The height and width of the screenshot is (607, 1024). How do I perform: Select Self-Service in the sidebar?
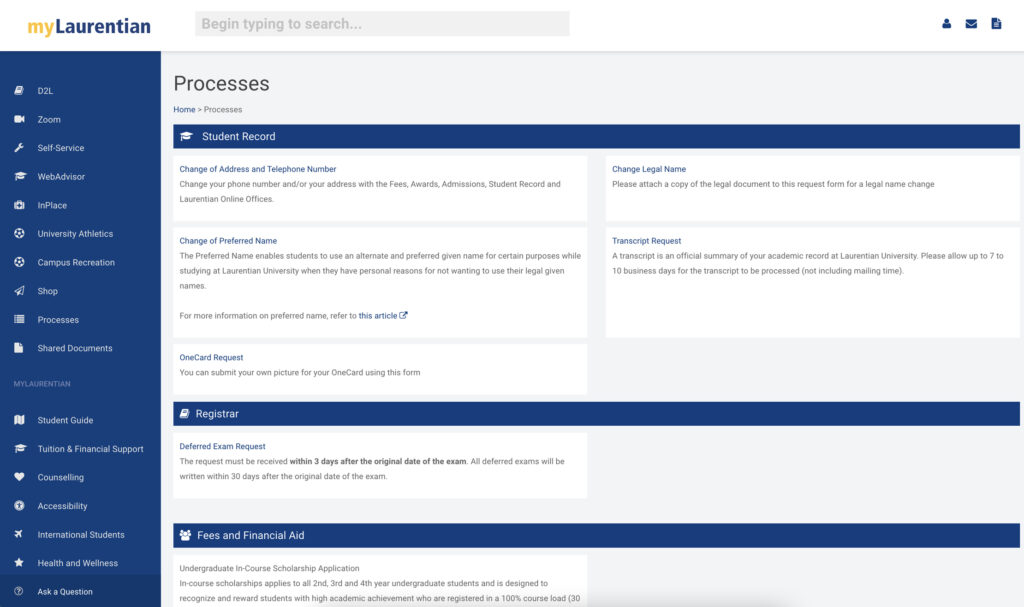coord(61,148)
